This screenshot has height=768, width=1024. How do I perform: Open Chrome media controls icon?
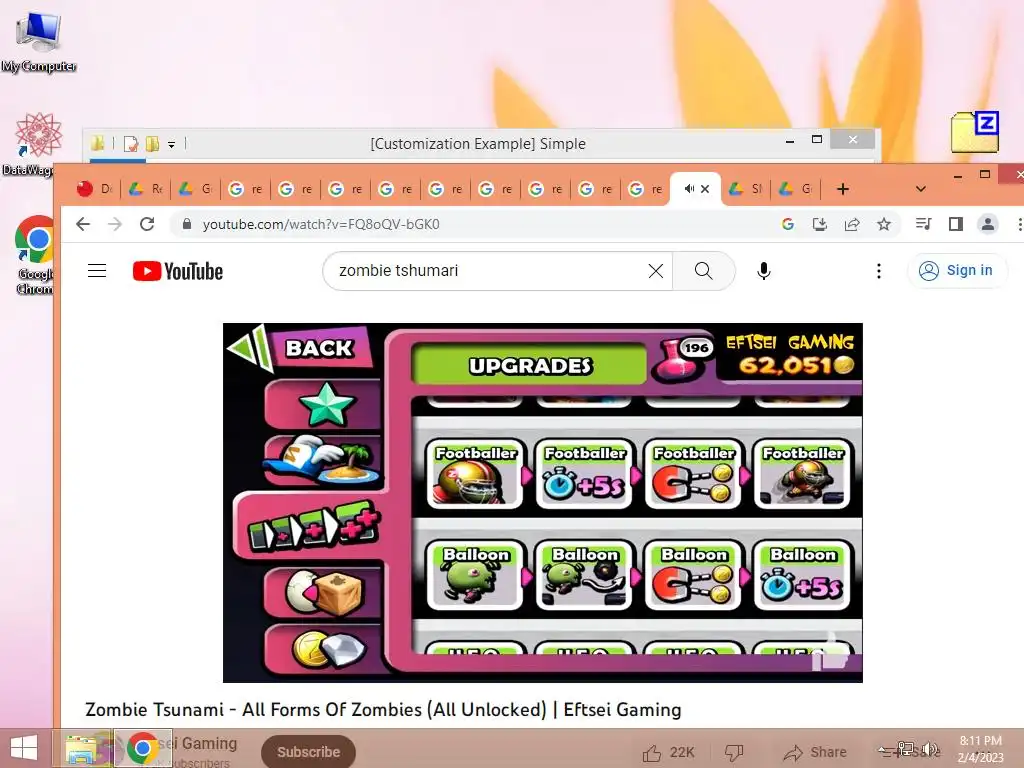click(923, 225)
